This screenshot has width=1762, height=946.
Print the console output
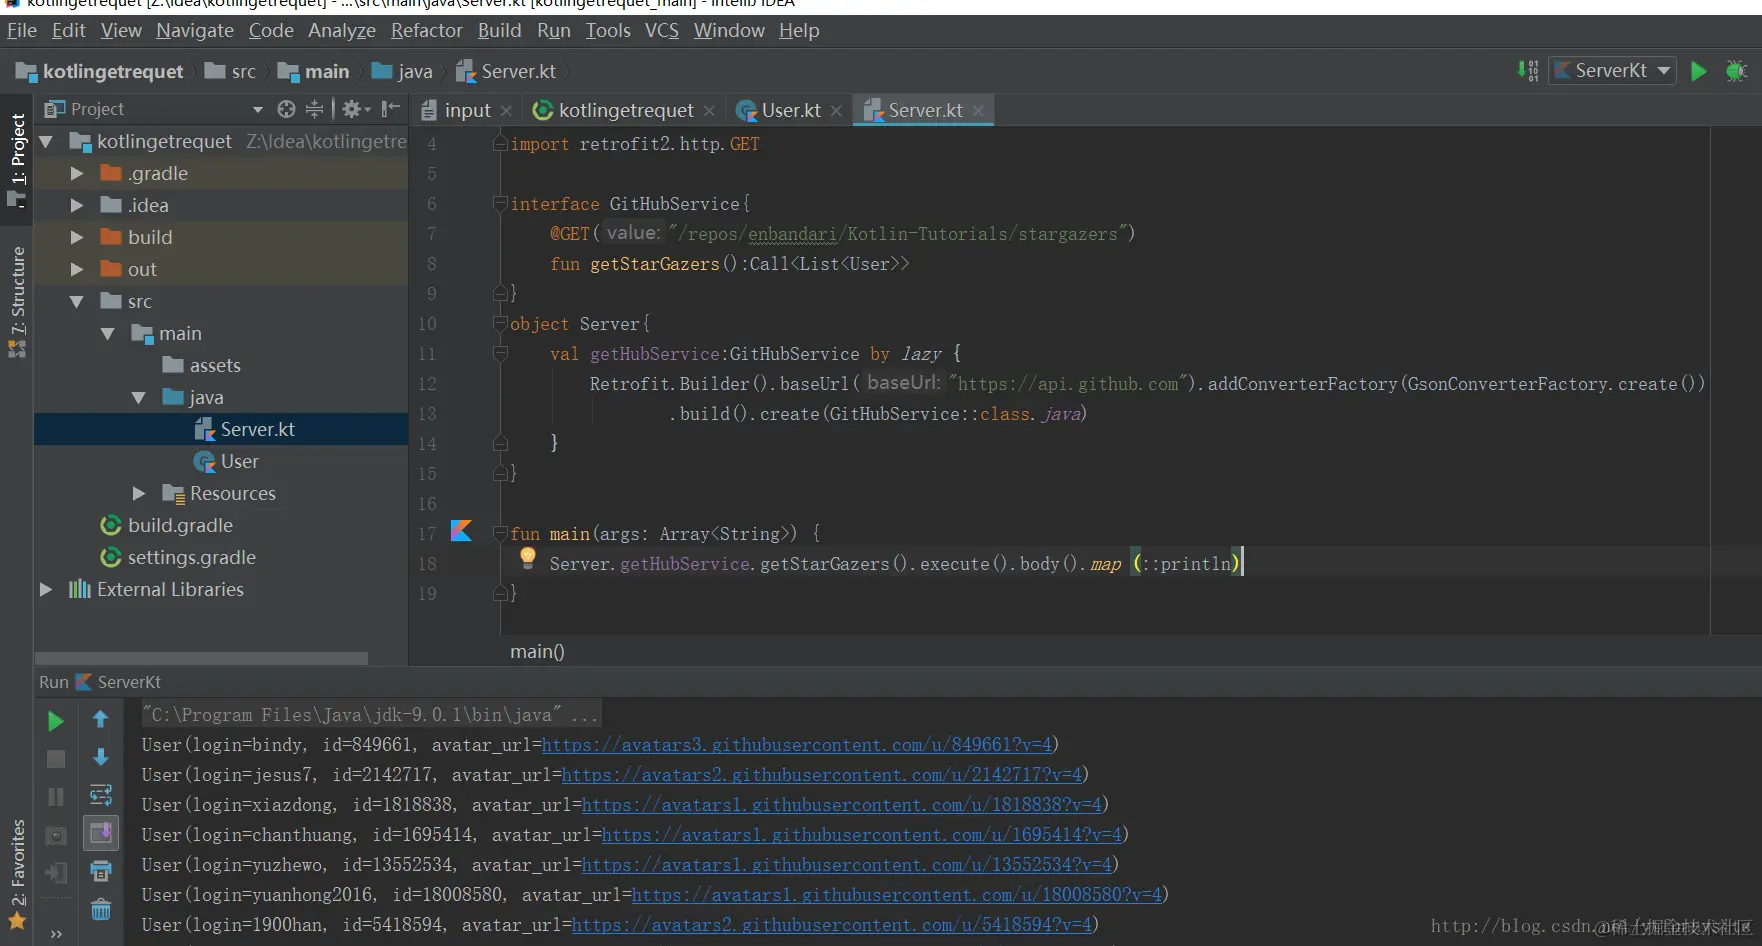pyautogui.click(x=101, y=871)
